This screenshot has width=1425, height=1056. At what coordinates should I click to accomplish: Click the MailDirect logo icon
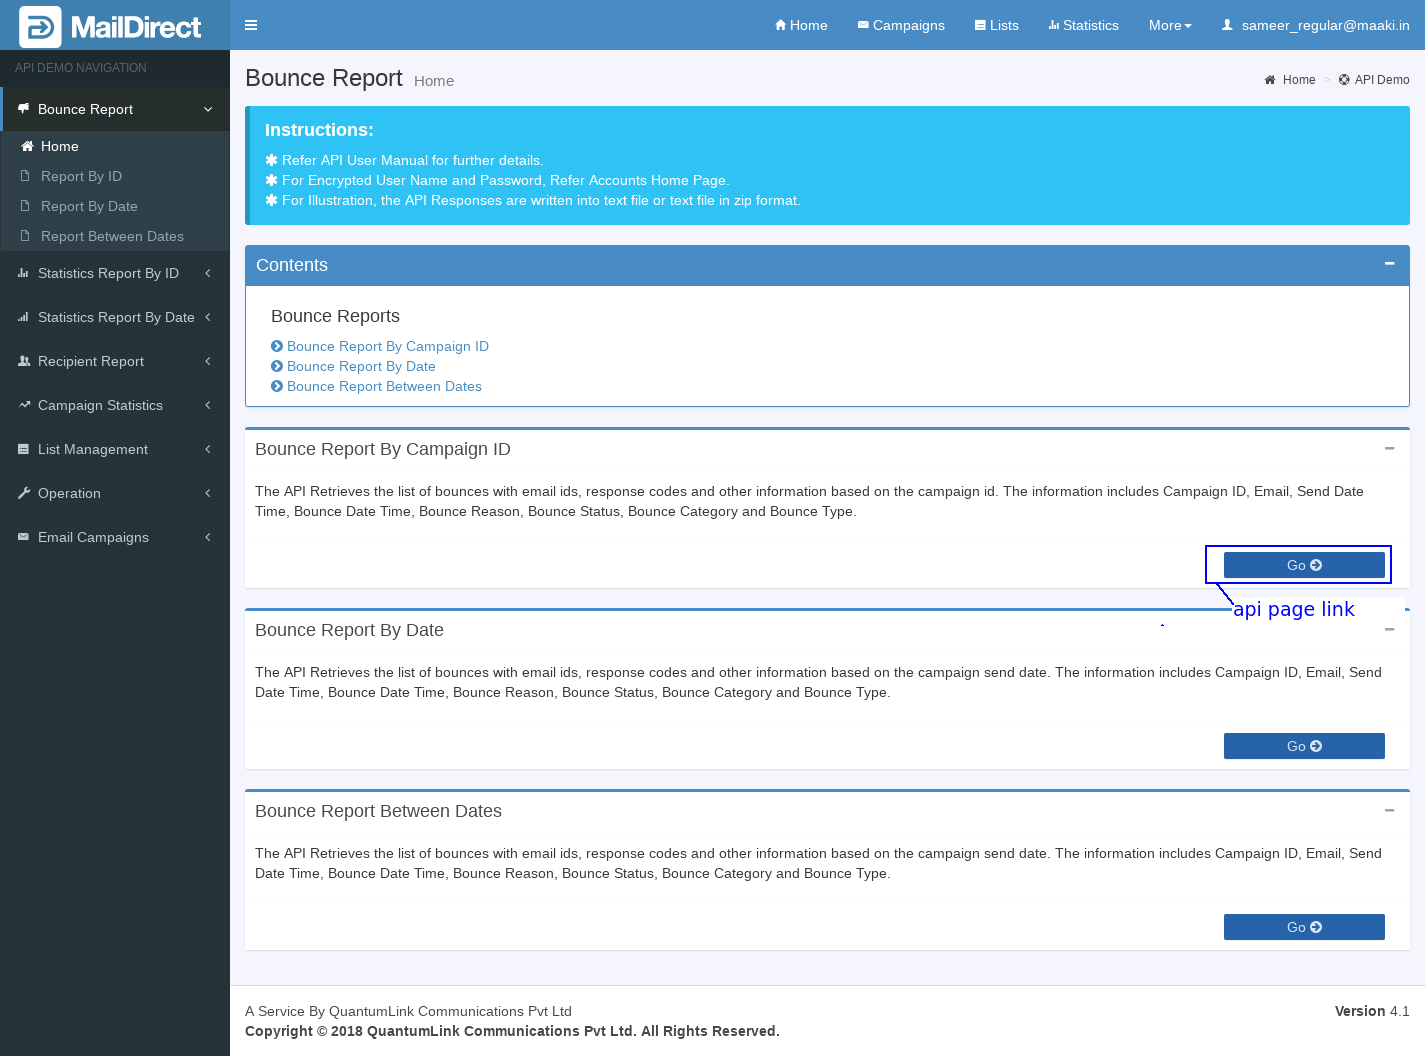pyautogui.click(x=40, y=27)
